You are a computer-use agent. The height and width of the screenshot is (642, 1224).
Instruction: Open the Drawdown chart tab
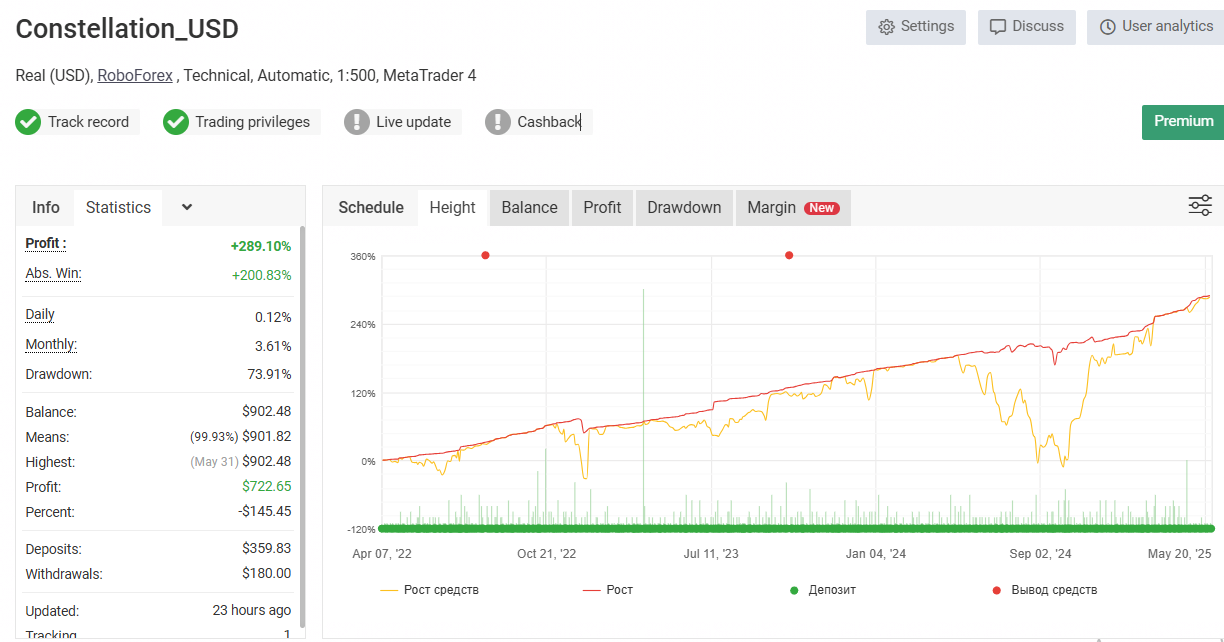pos(684,207)
